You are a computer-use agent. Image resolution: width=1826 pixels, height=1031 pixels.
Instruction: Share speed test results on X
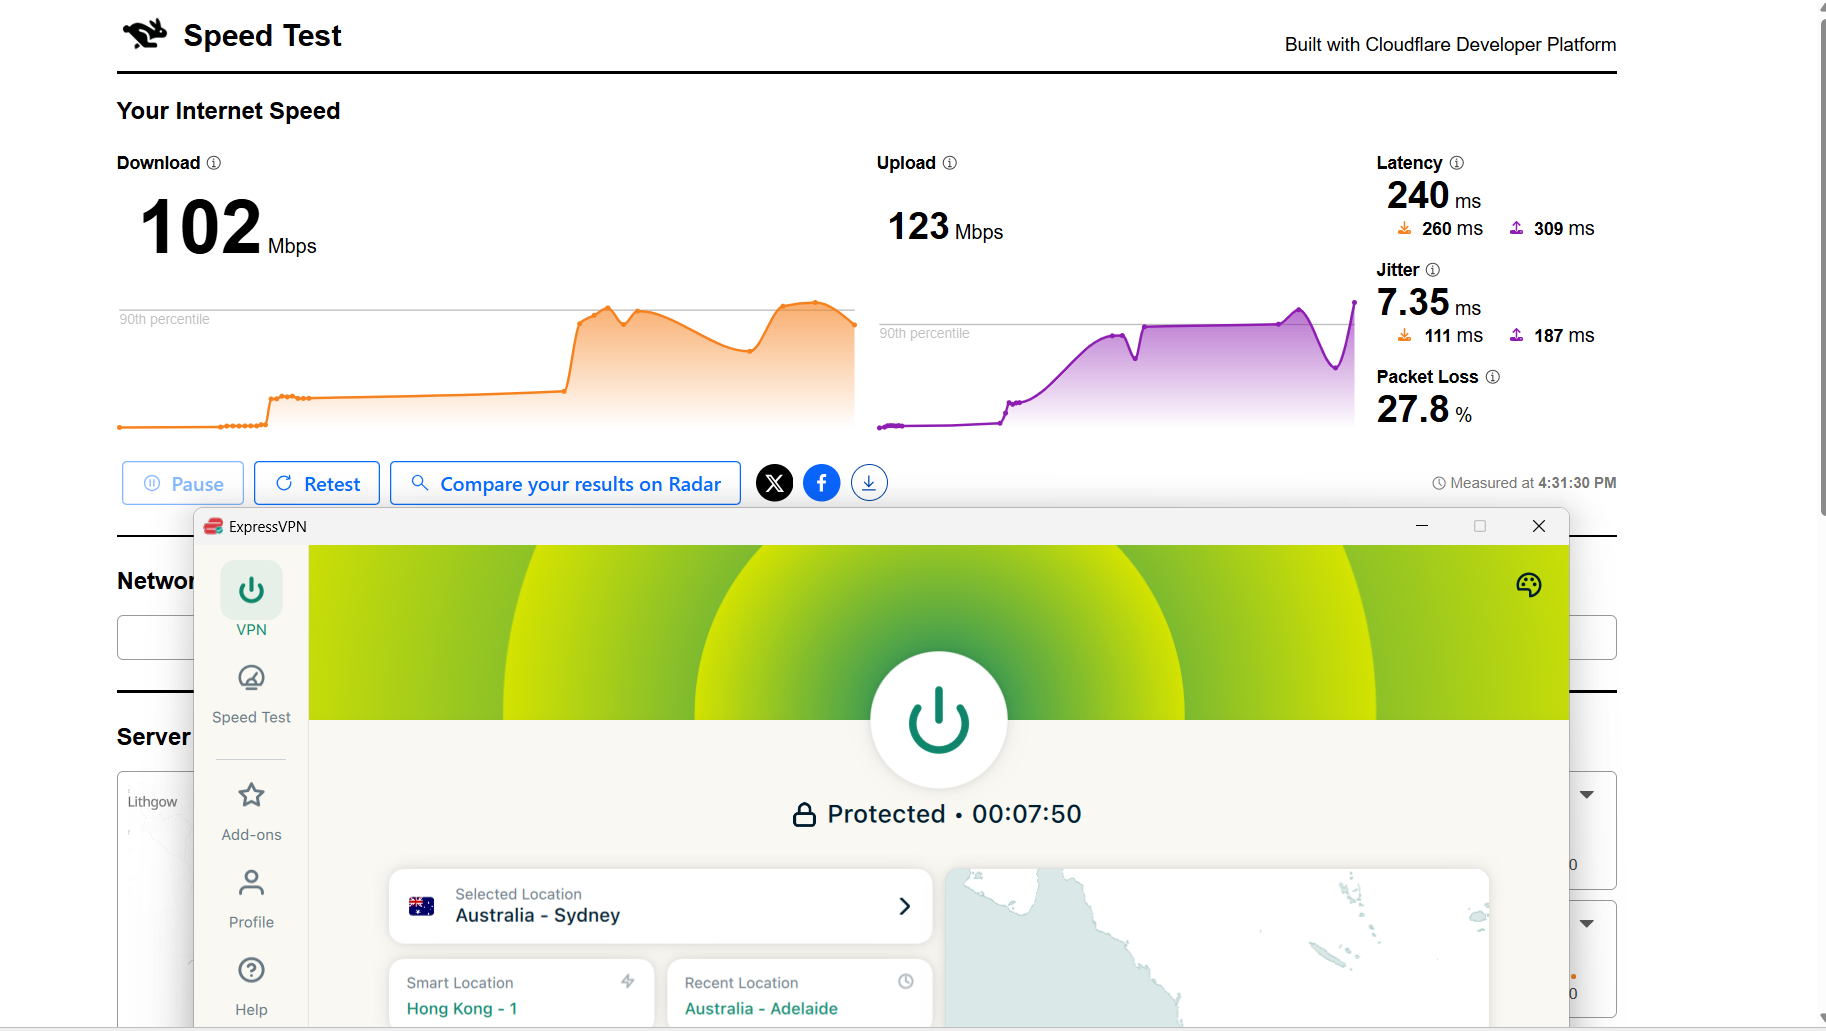(774, 483)
